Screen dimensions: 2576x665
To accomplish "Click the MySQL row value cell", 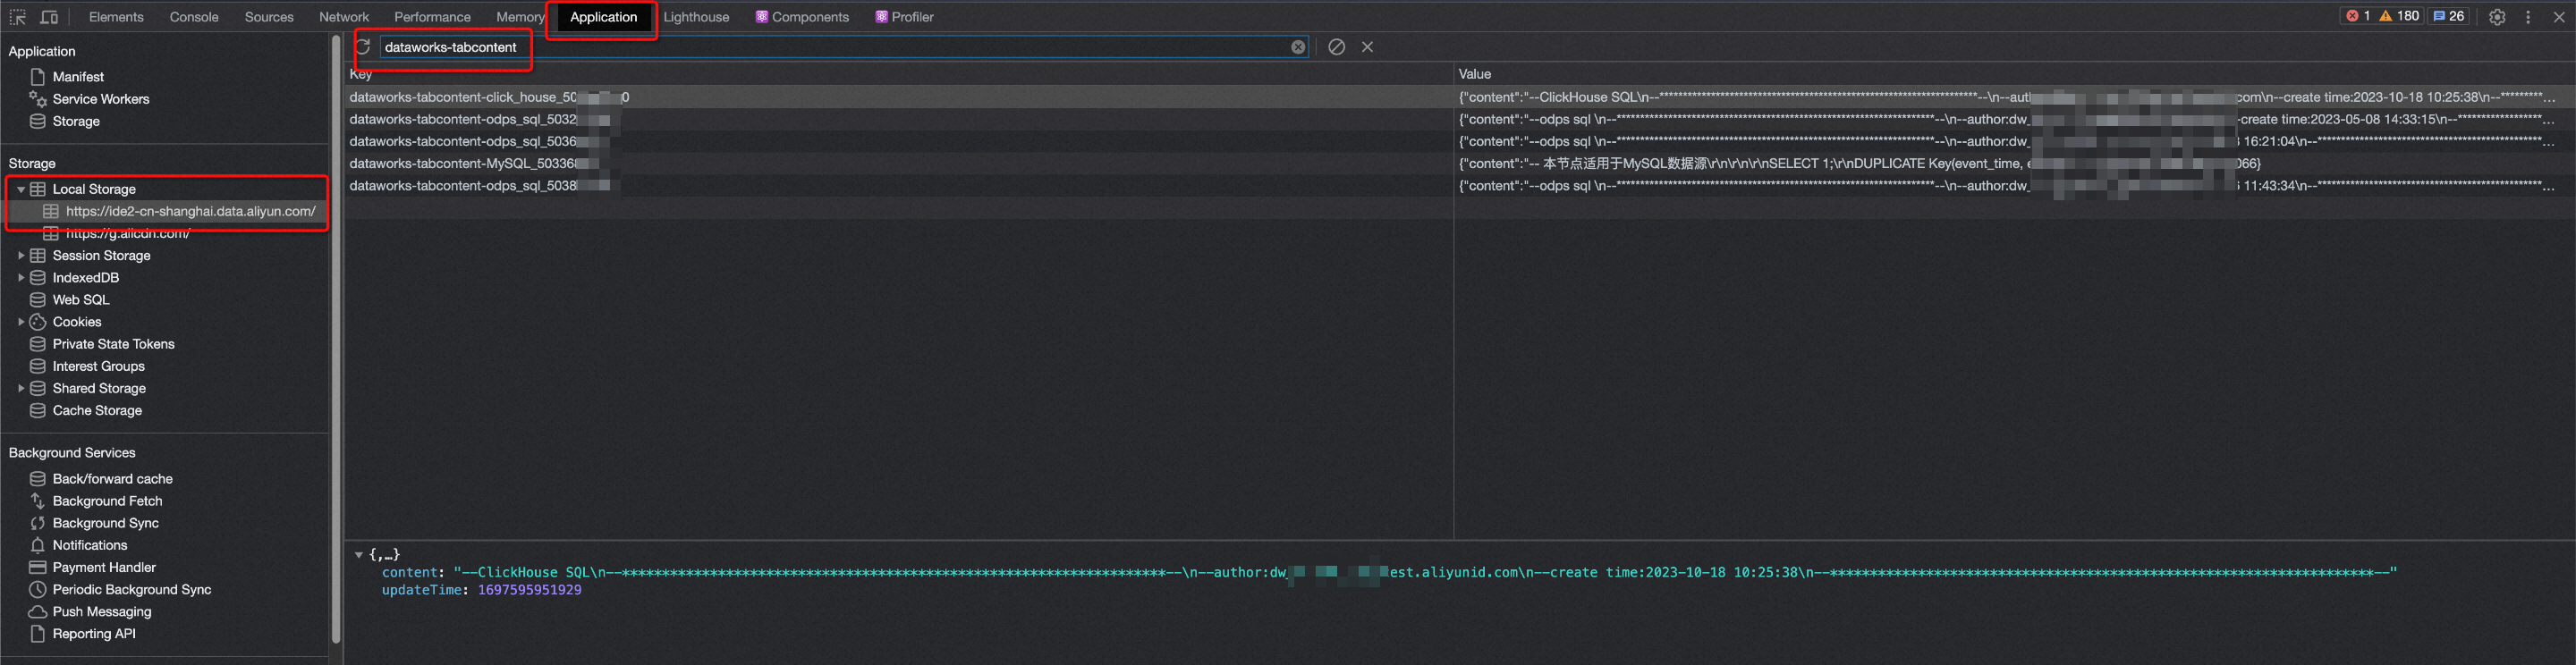I will point(2014,163).
